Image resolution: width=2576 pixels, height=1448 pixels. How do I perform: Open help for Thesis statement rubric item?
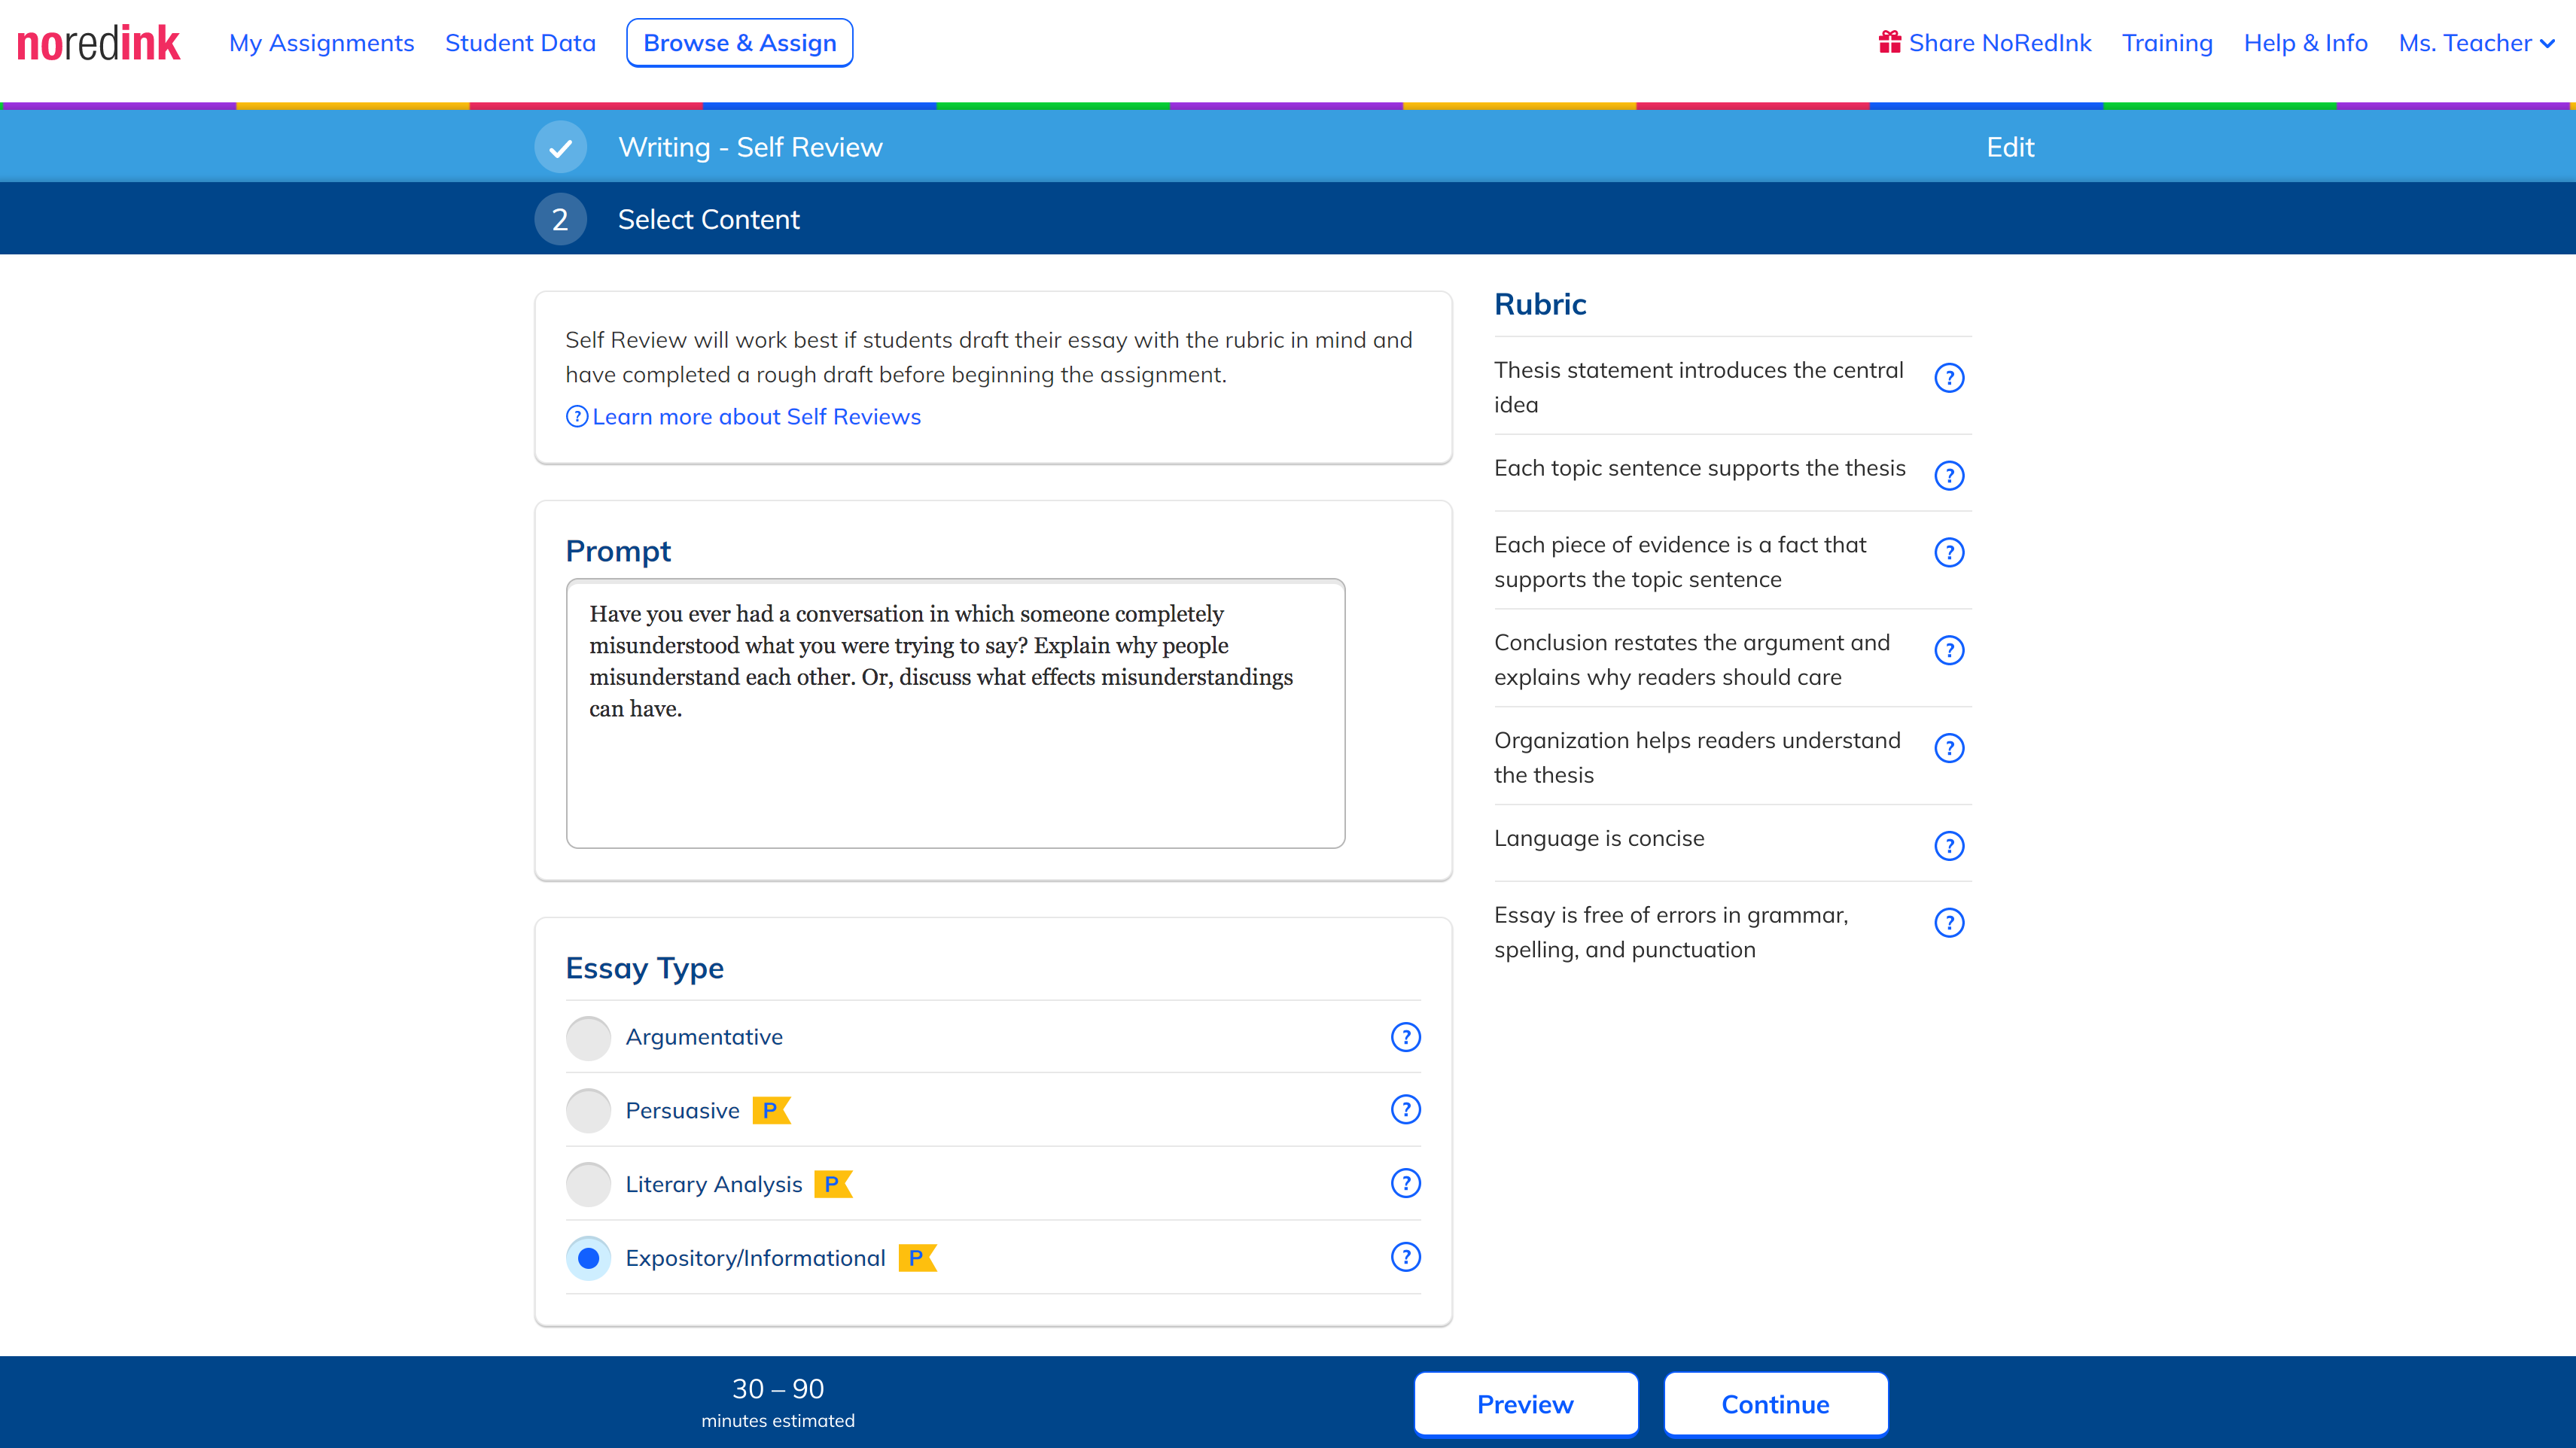tap(1949, 378)
